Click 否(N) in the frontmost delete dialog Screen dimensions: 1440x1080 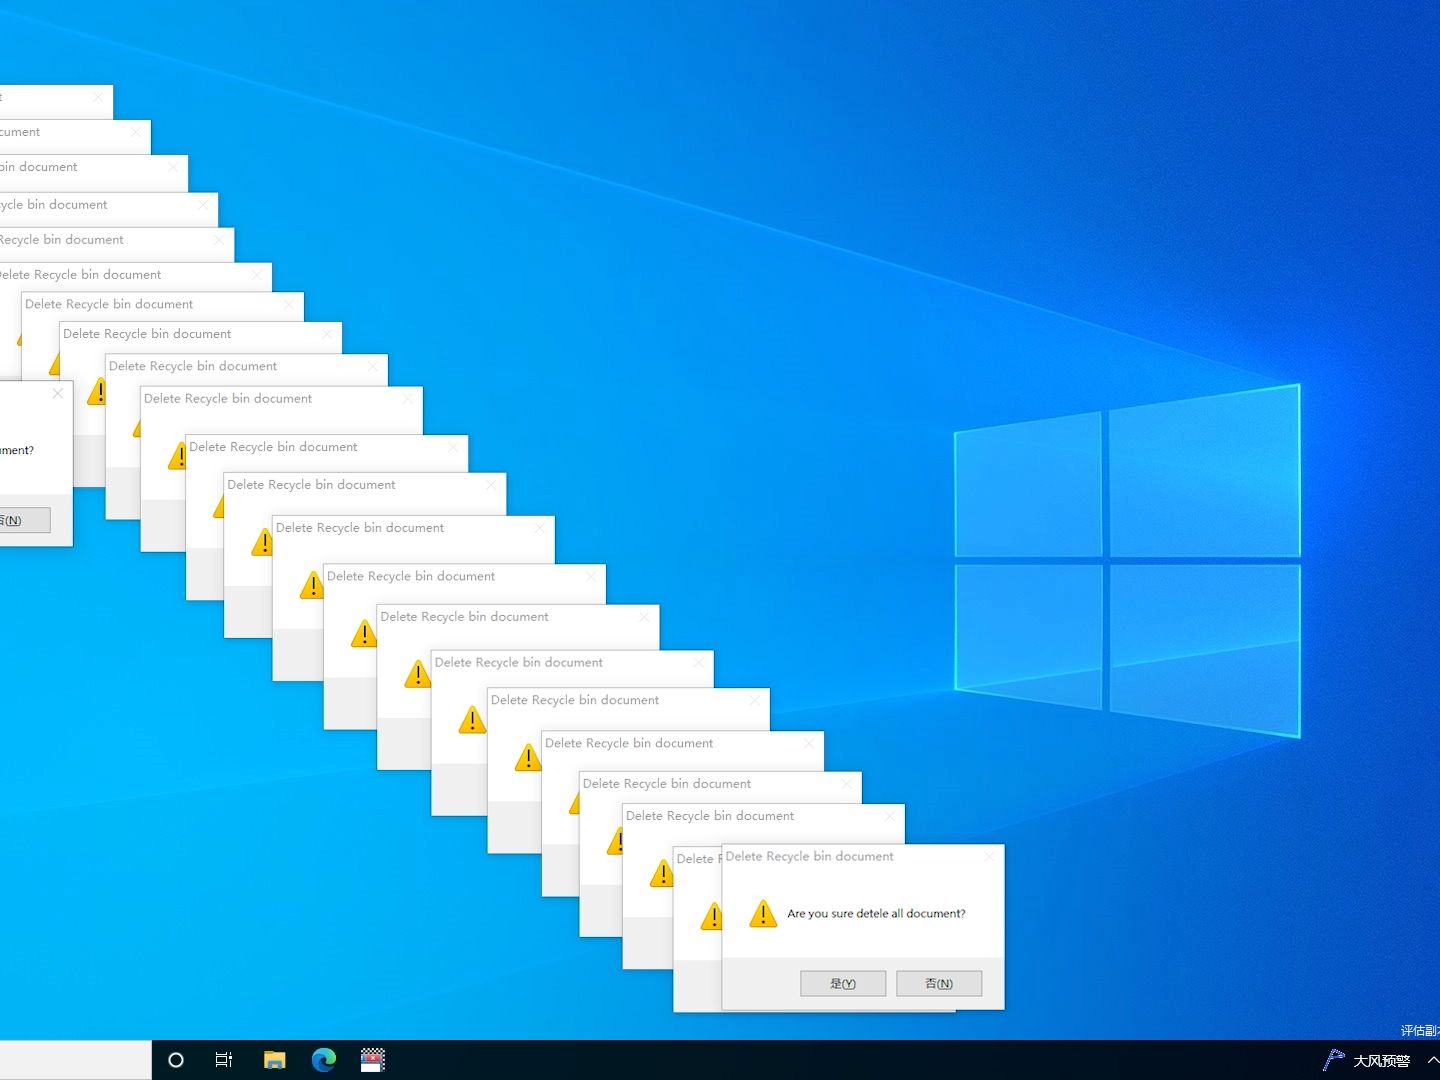tap(939, 983)
